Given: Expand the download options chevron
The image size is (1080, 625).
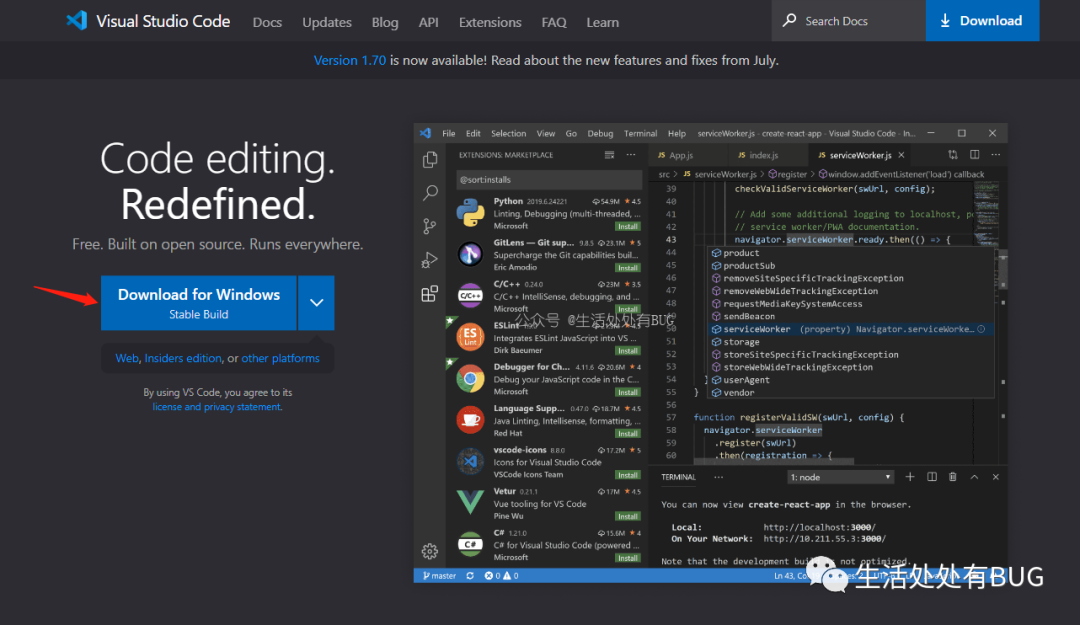Looking at the screenshot, I should coord(316,303).
